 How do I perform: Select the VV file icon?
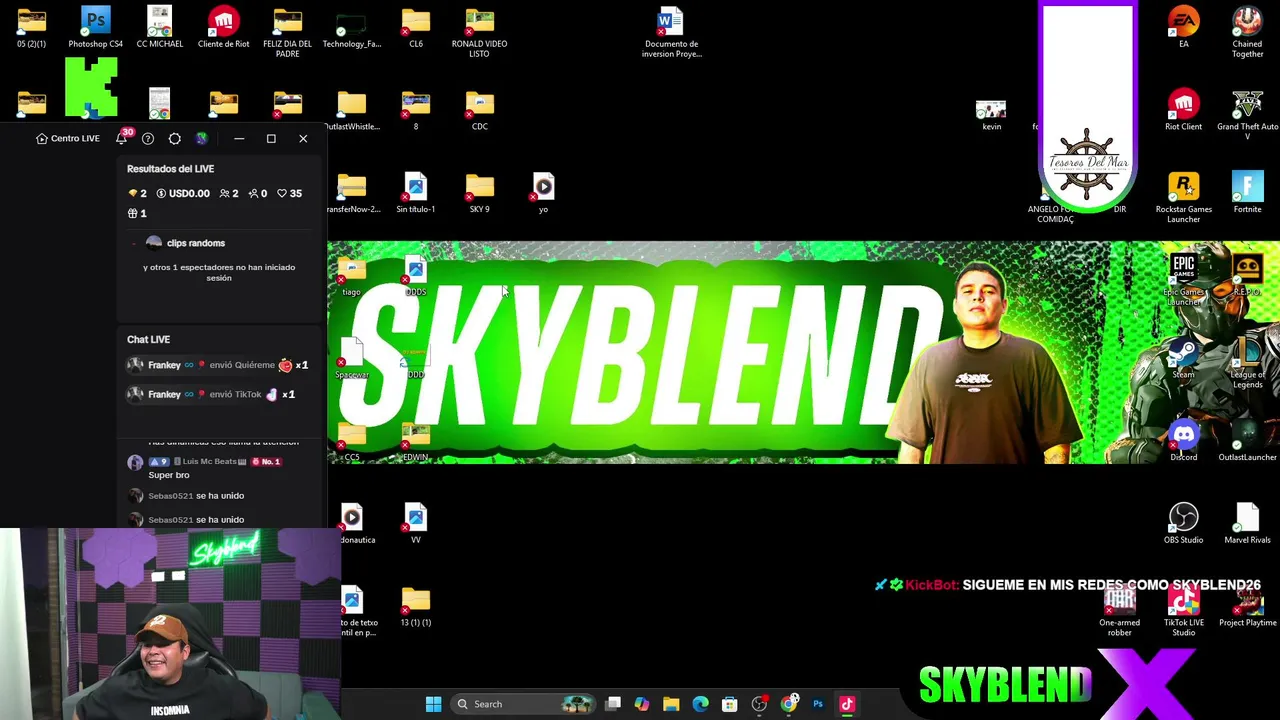tap(415, 524)
